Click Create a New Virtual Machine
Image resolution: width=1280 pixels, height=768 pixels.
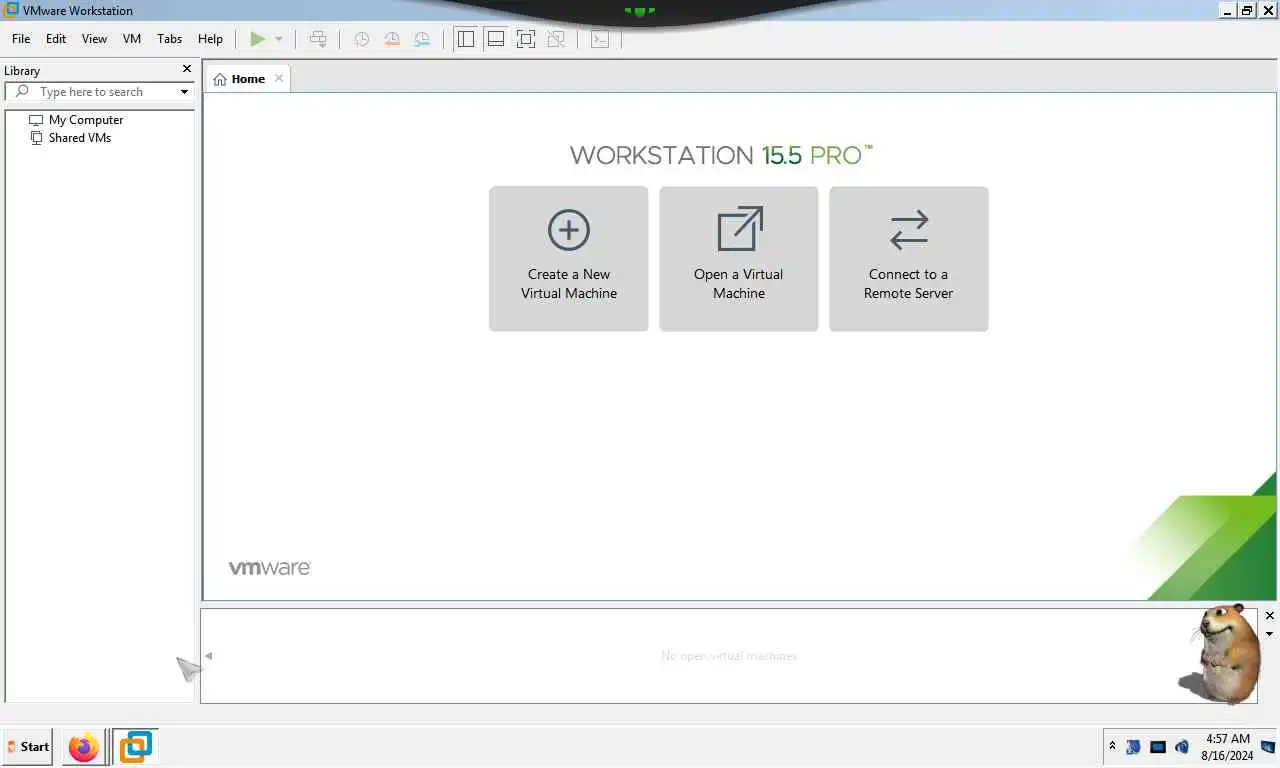[x=569, y=259]
